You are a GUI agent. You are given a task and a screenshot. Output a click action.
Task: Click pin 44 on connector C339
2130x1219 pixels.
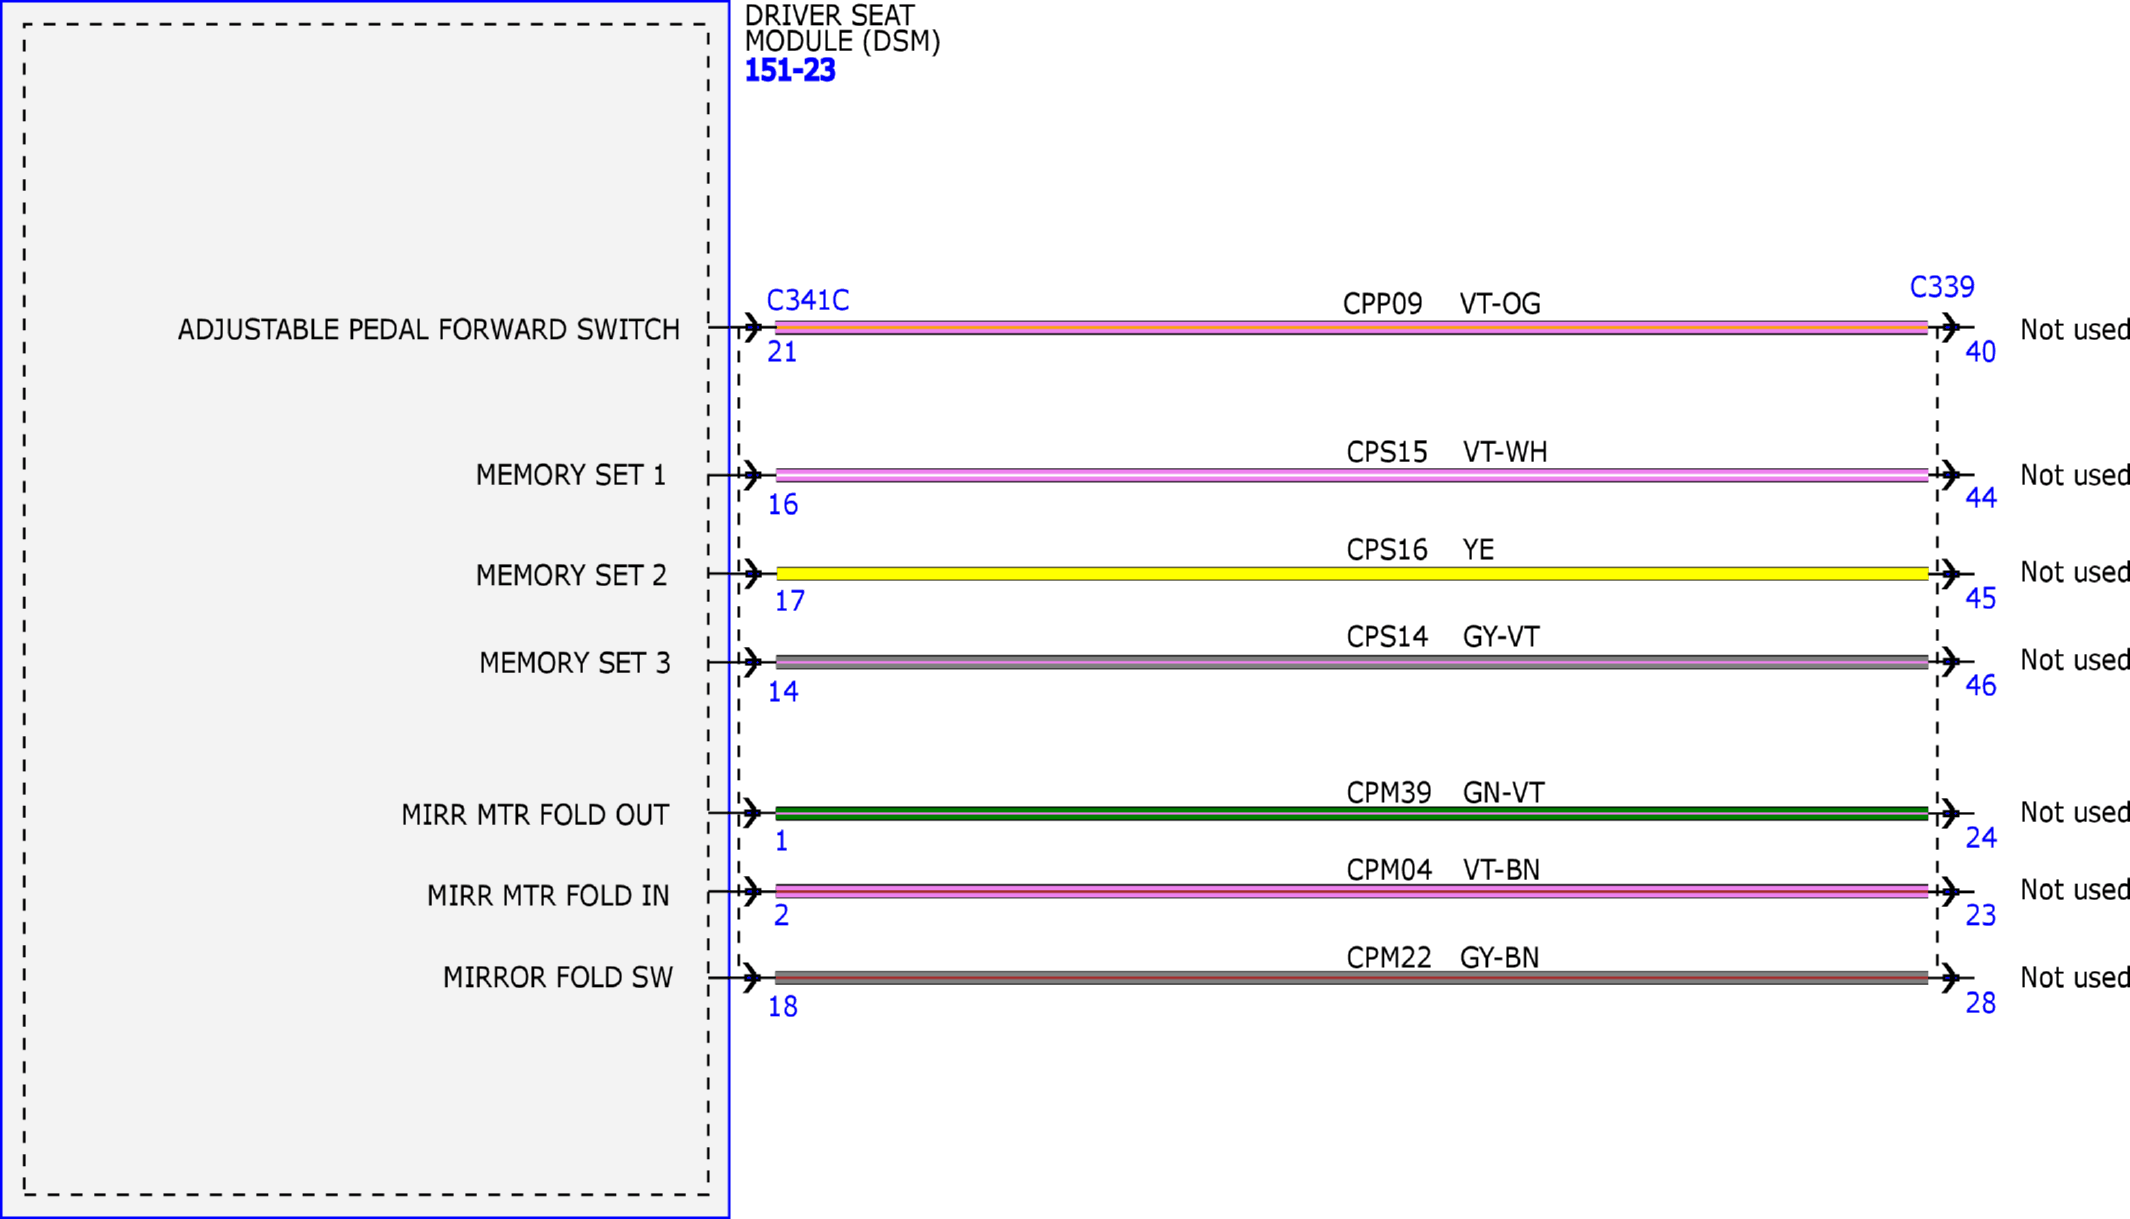point(1981,498)
